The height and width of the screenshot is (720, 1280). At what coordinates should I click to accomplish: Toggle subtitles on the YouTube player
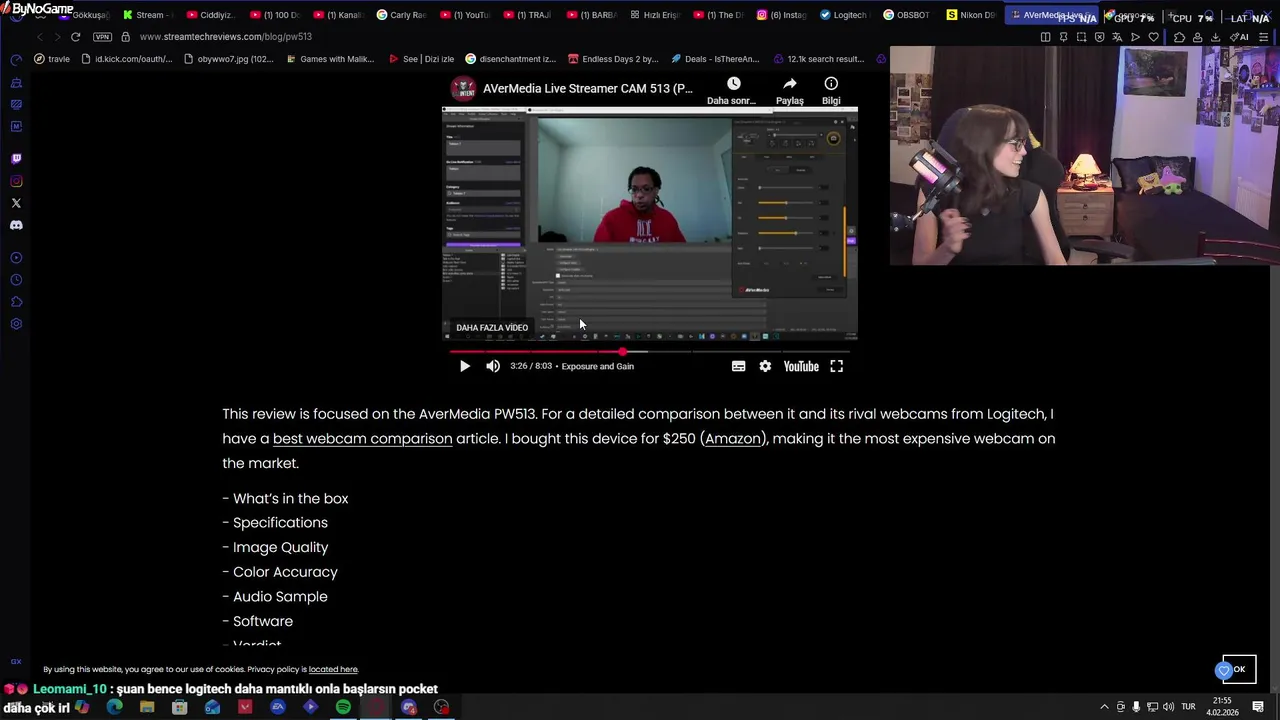738,366
